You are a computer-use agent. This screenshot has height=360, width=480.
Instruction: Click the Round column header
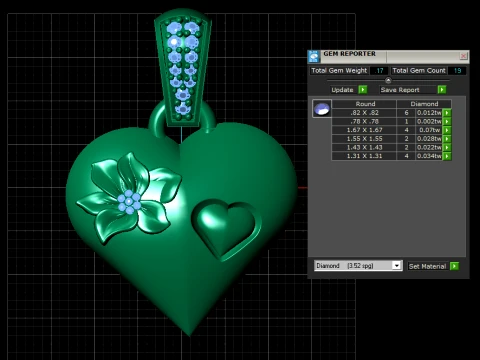point(364,104)
